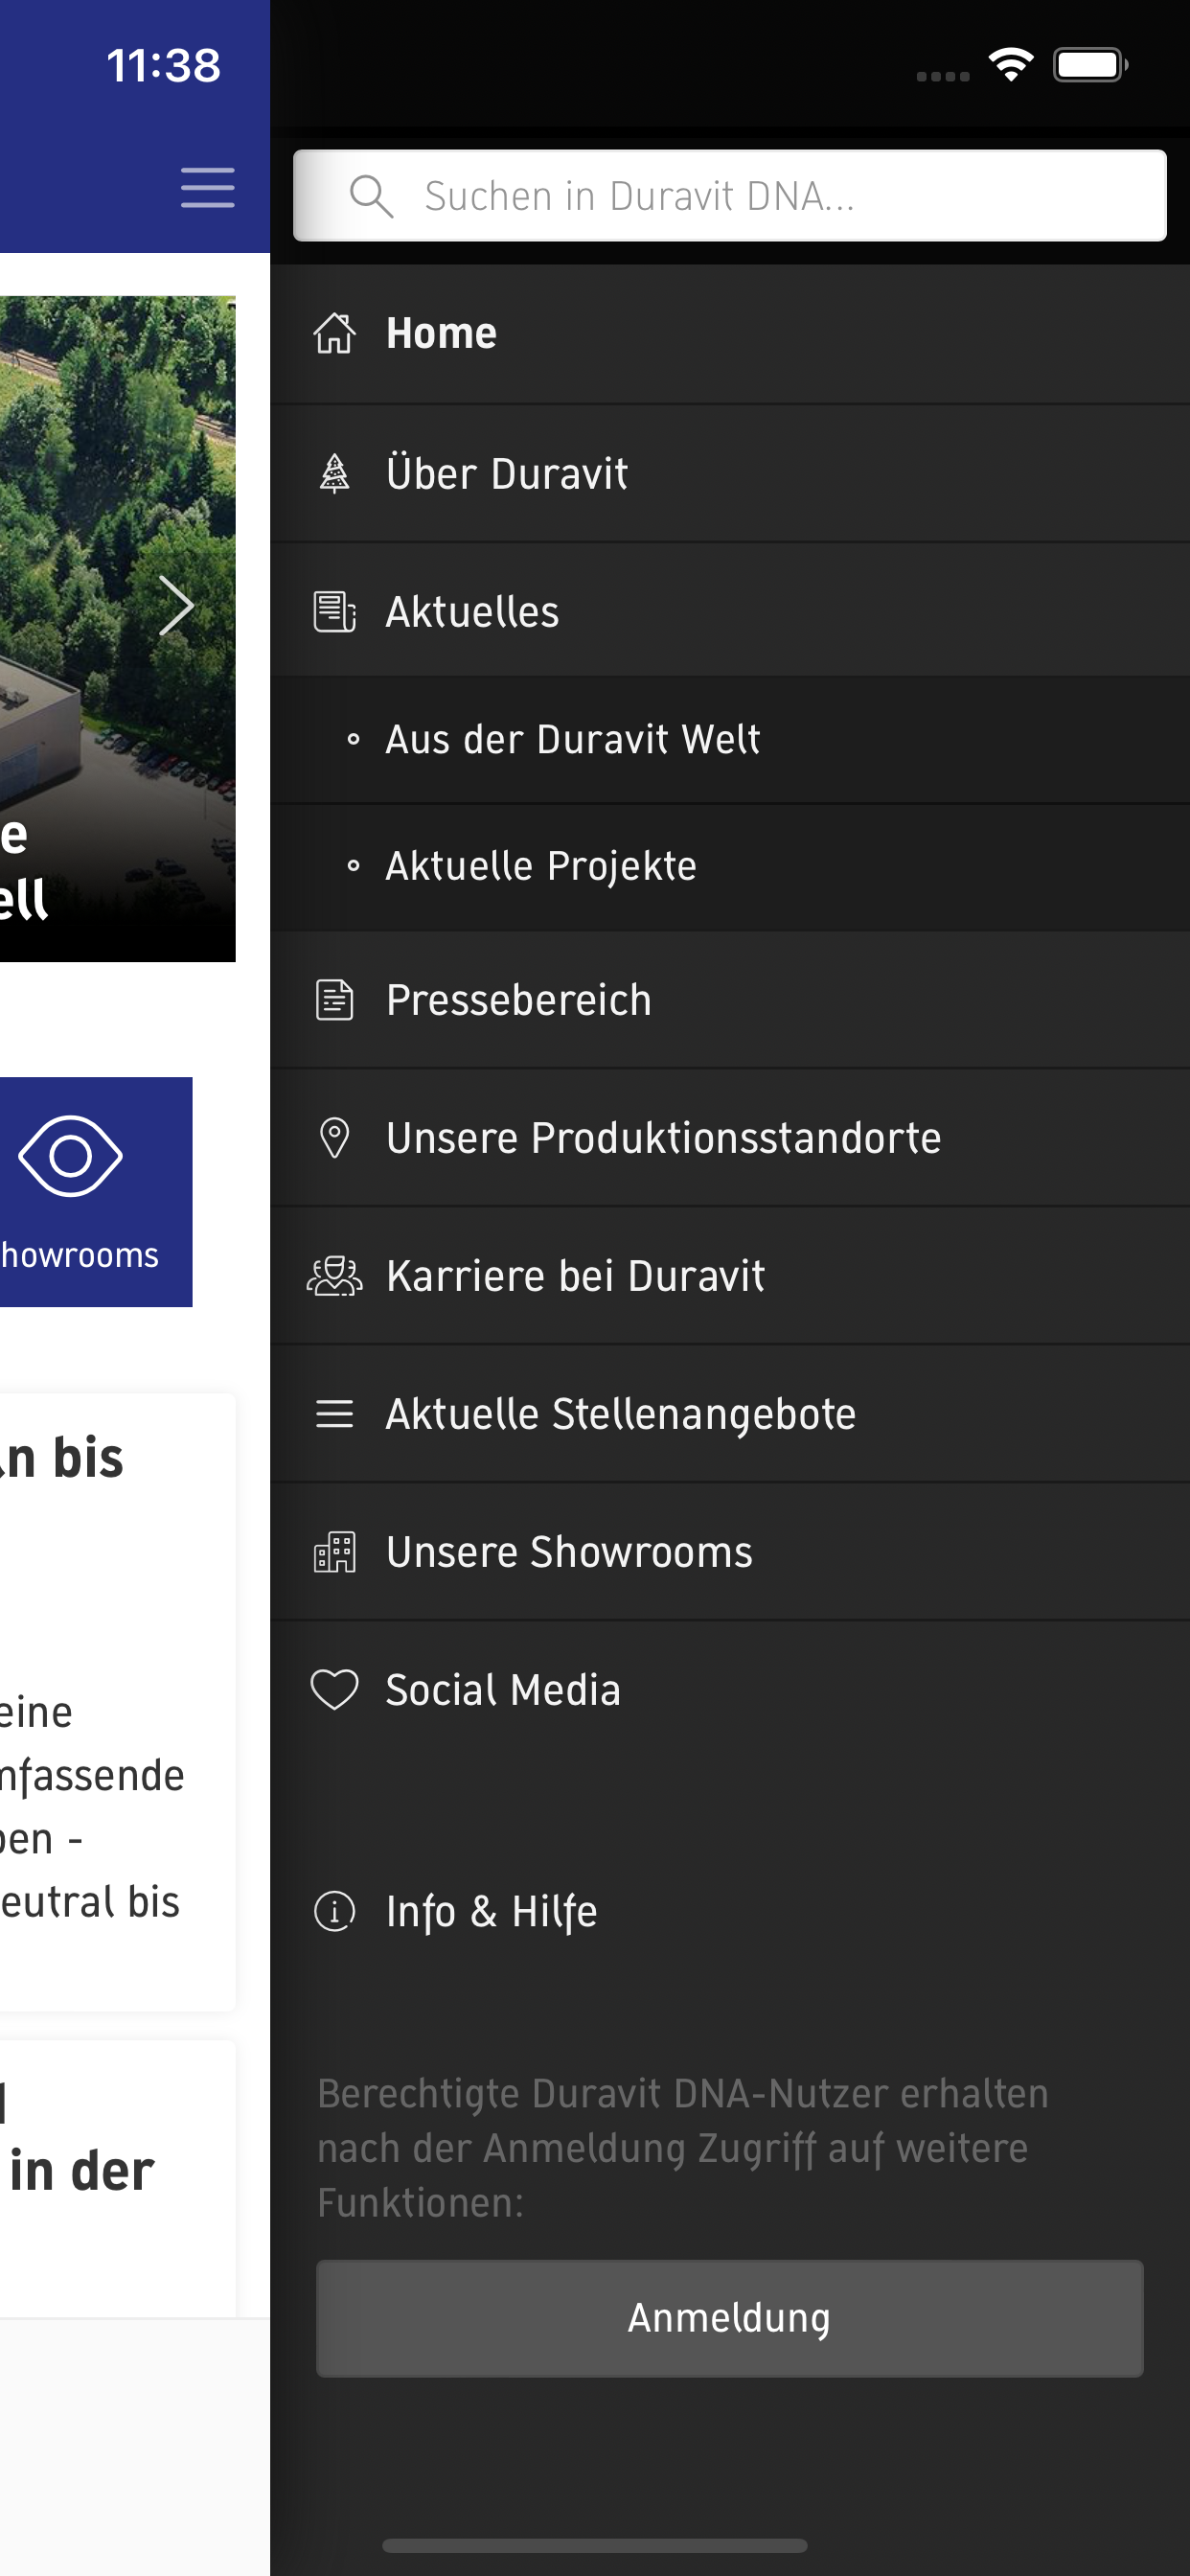Select the Aus der Duravit Welt sub-item
1190x2576 pixels.
point(729,740)
